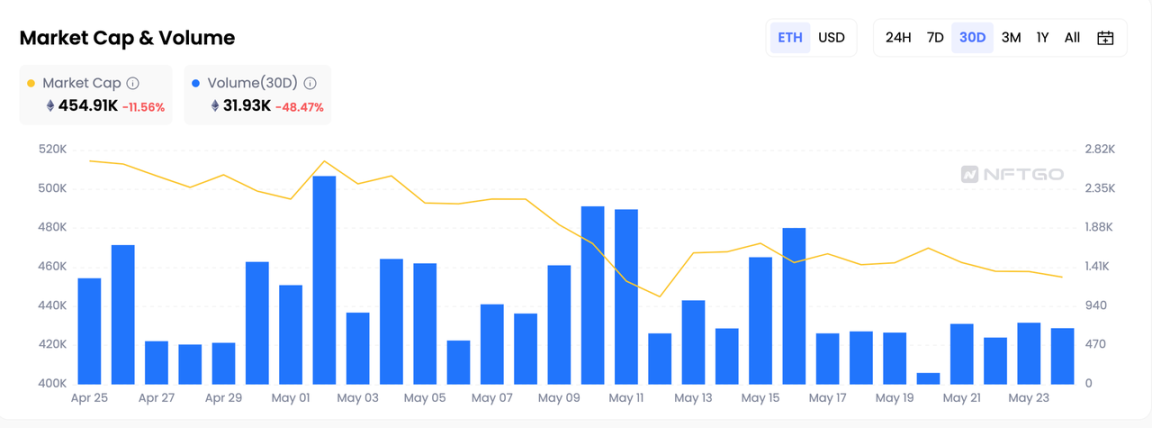This screenshot has height=428, width=1152.
Task: Select the 24H time range
Action: (898, 38)
